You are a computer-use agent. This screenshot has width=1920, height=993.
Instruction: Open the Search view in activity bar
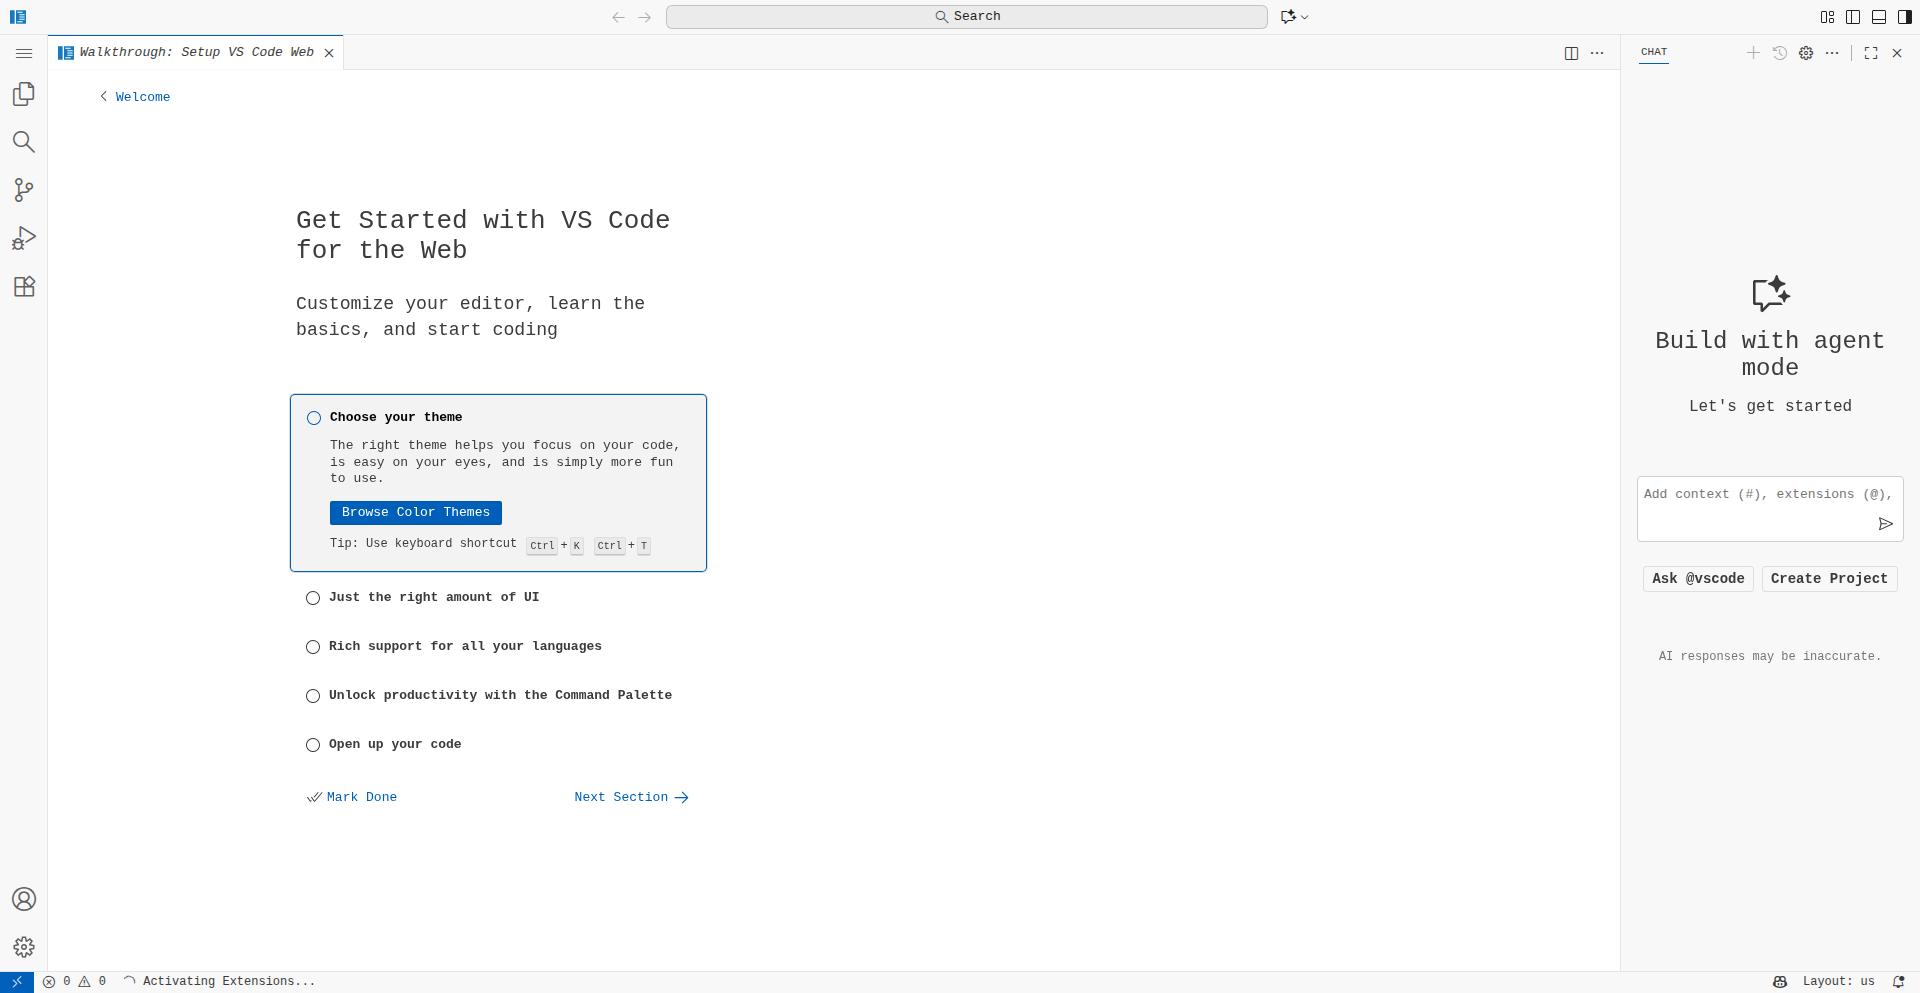tap(24, 142)
